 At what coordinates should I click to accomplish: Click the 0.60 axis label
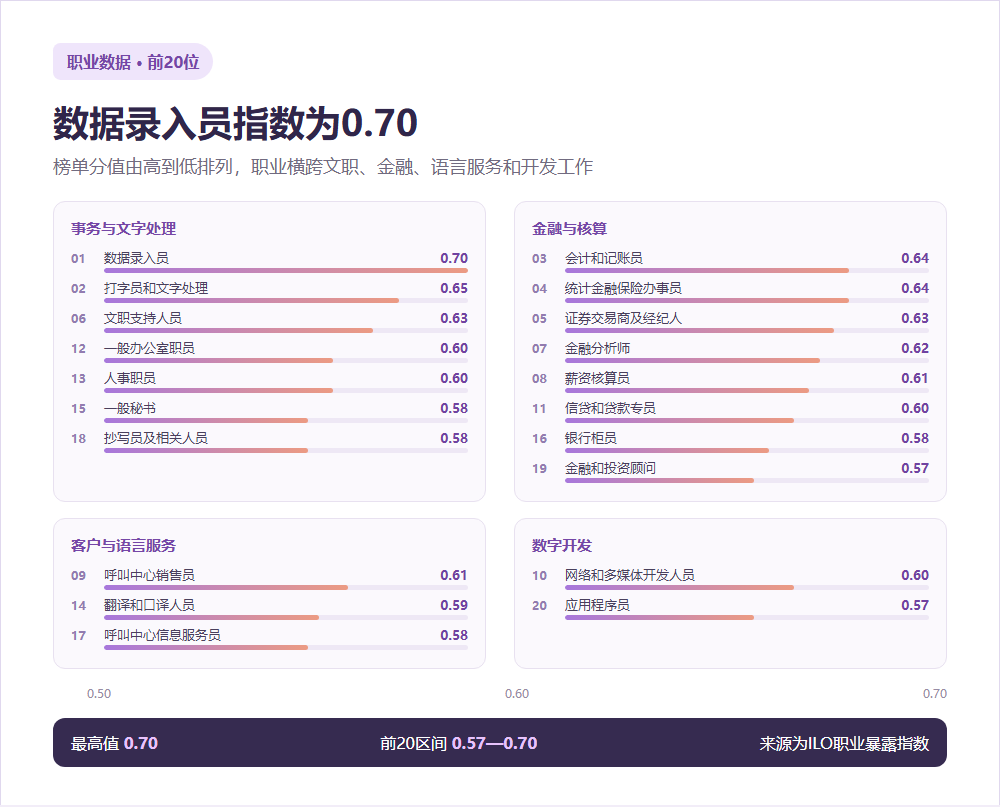(517, 693)
